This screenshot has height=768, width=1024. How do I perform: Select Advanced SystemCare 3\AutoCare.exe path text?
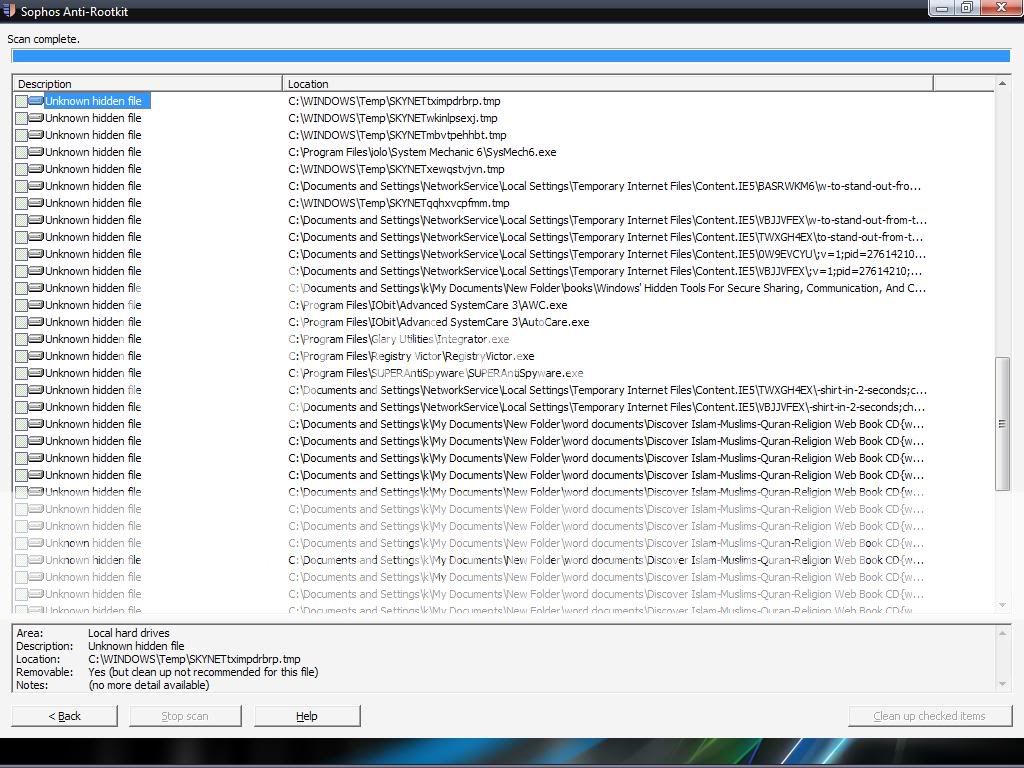click(x=439, y=321)
